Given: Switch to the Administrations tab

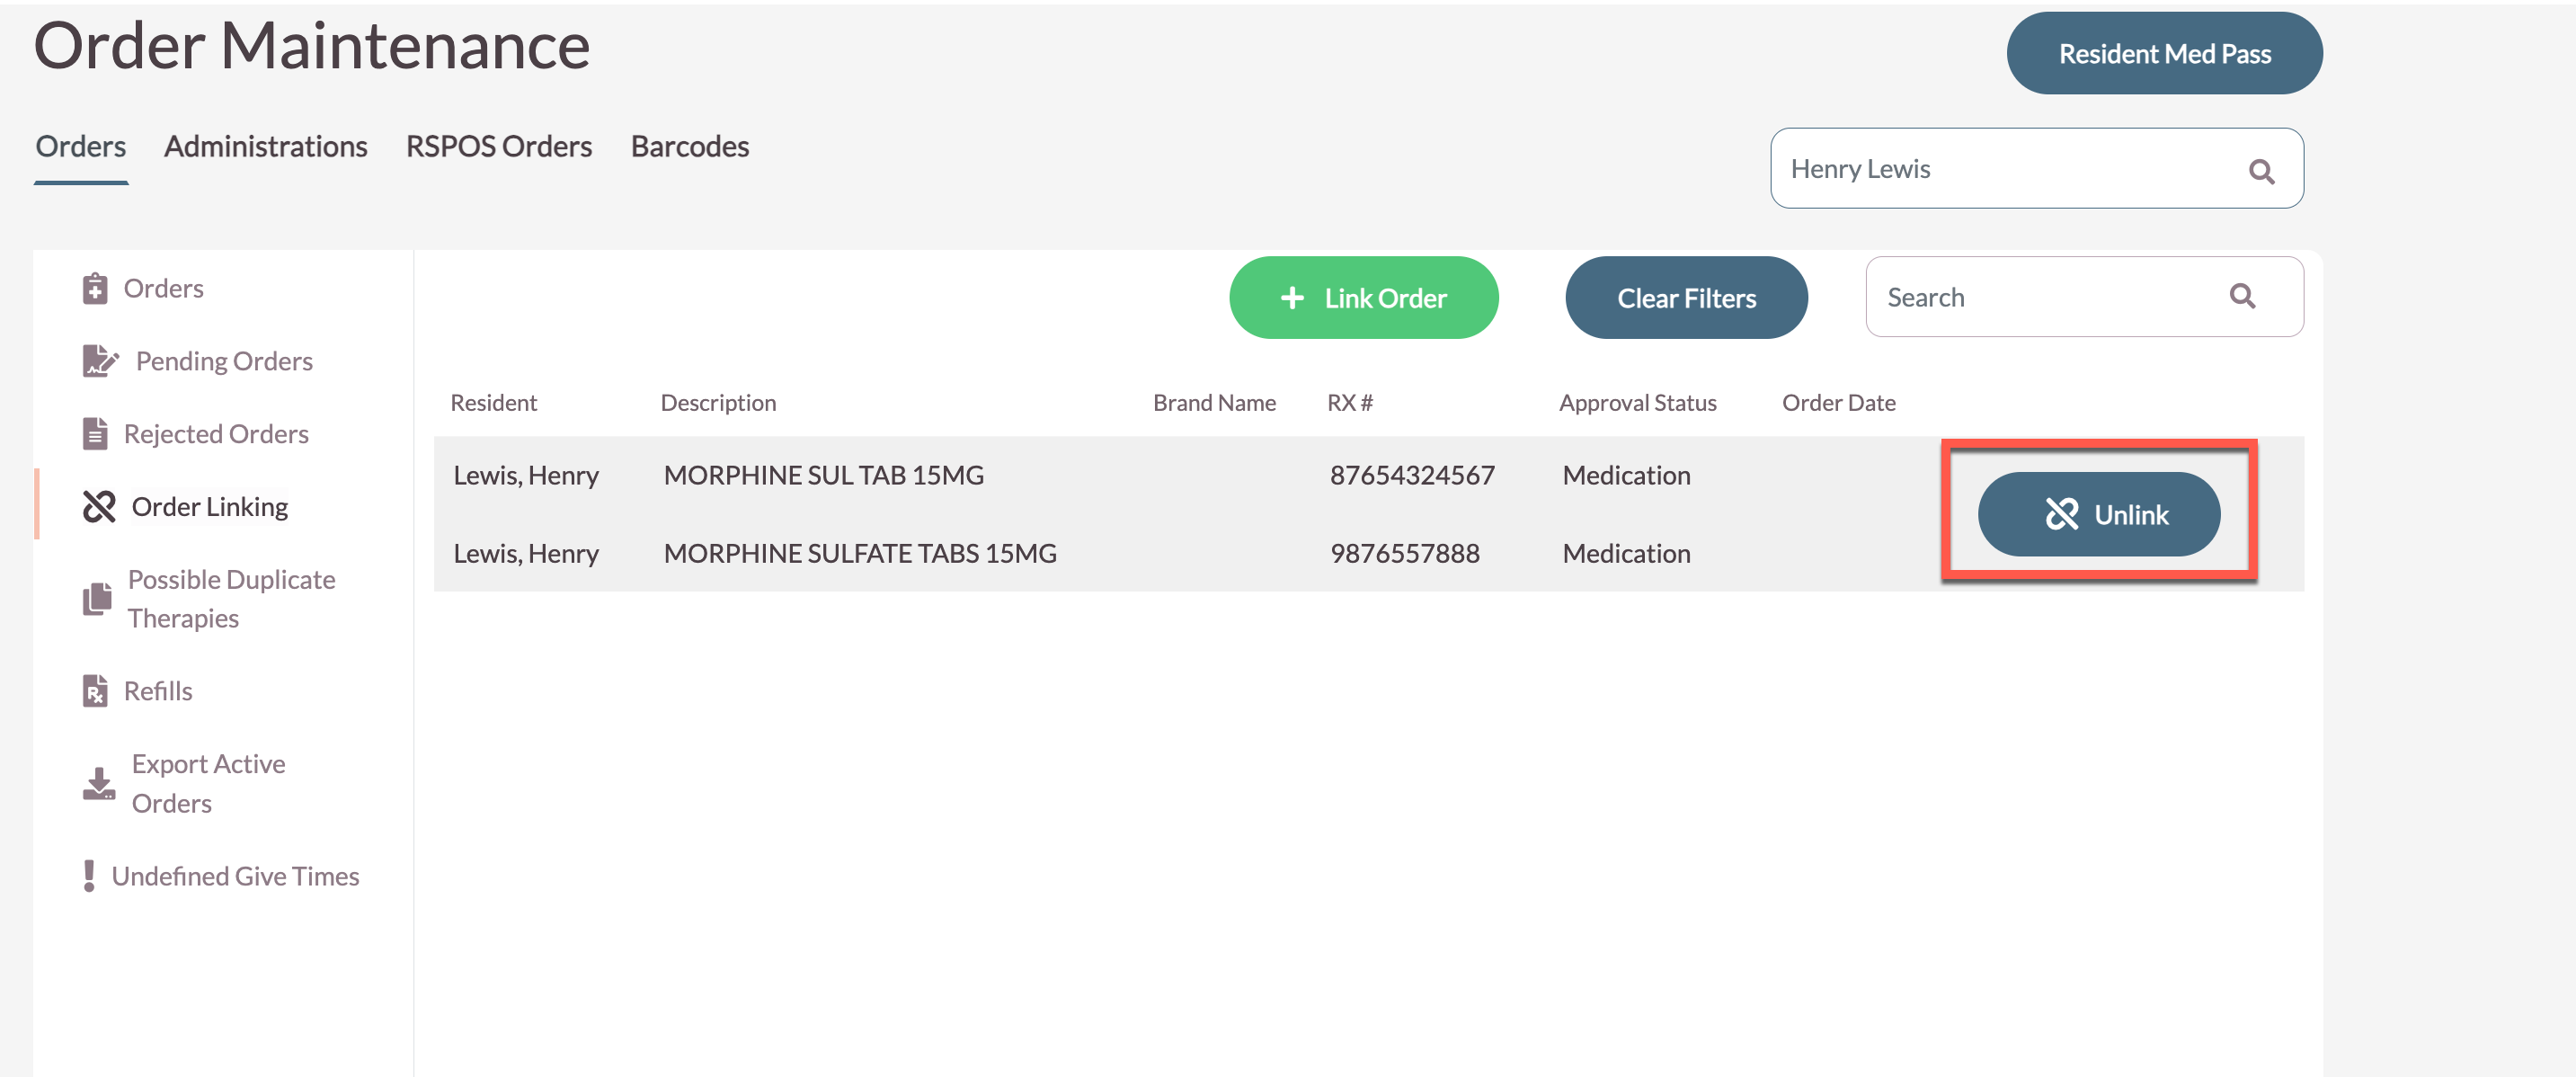Looking at the screenshot, I should point(265,147).
